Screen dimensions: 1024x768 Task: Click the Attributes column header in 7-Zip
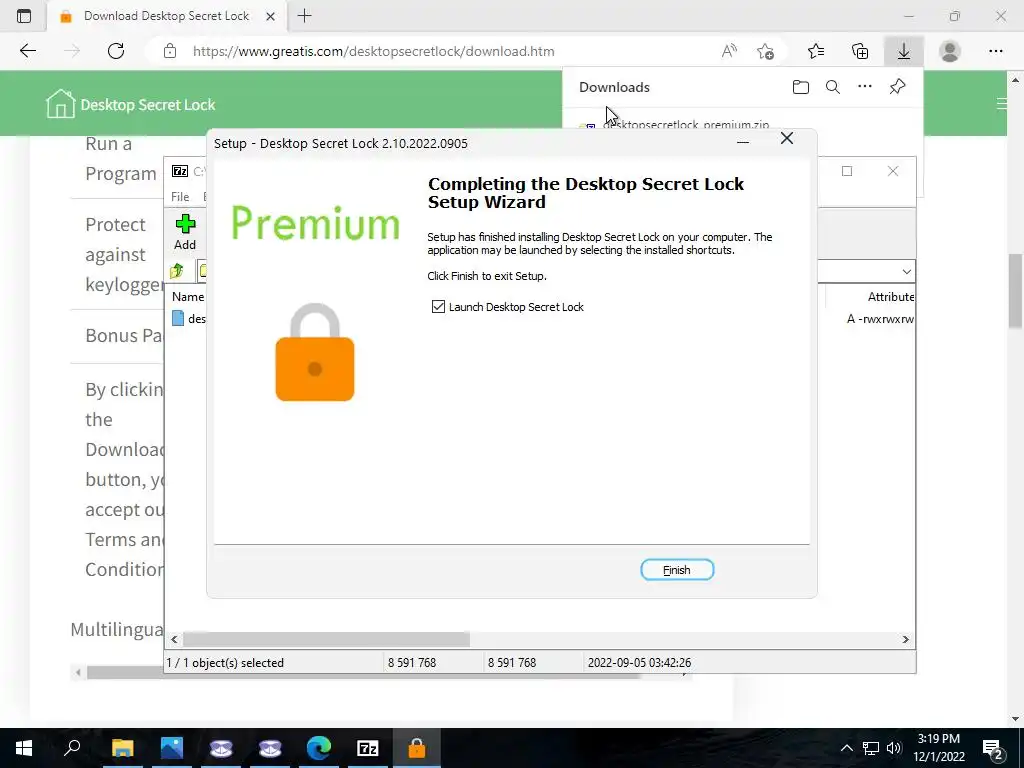(x=891, y=296)
